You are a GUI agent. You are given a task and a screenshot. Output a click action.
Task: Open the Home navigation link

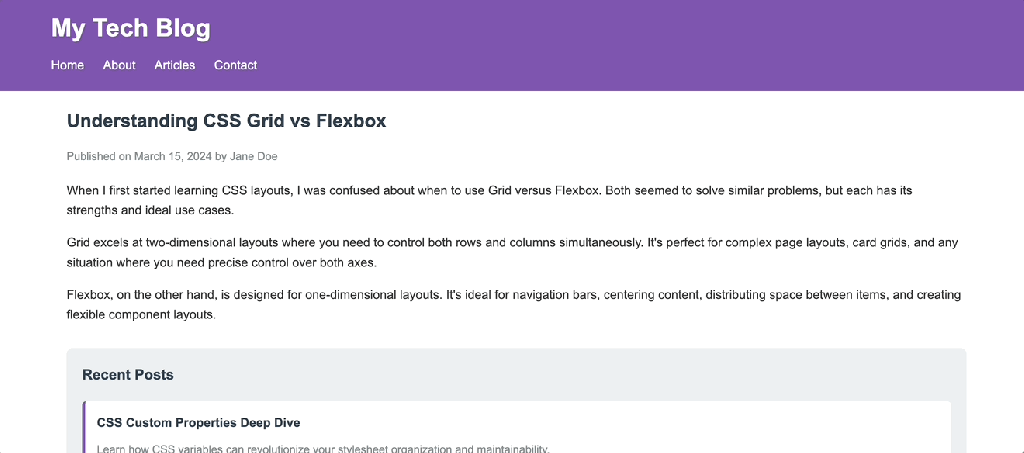[x=67, y=65]
